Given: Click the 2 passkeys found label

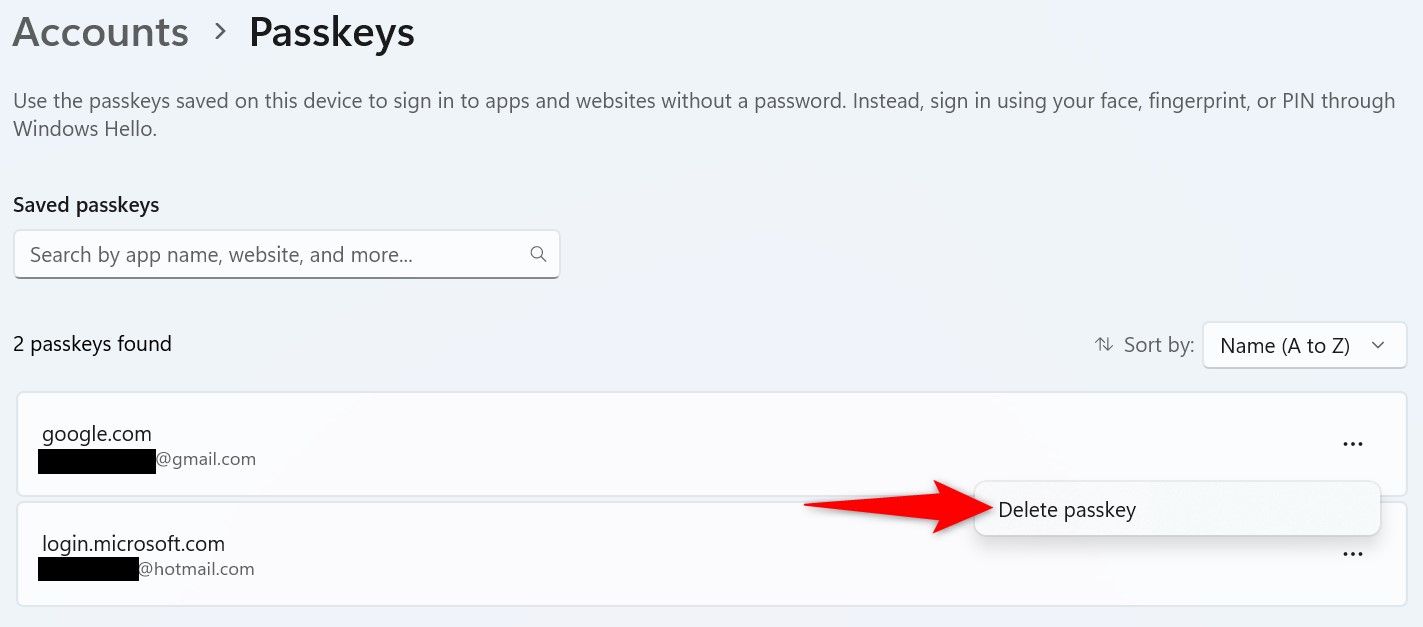Looking at the screenshot, I should (92, 344).
